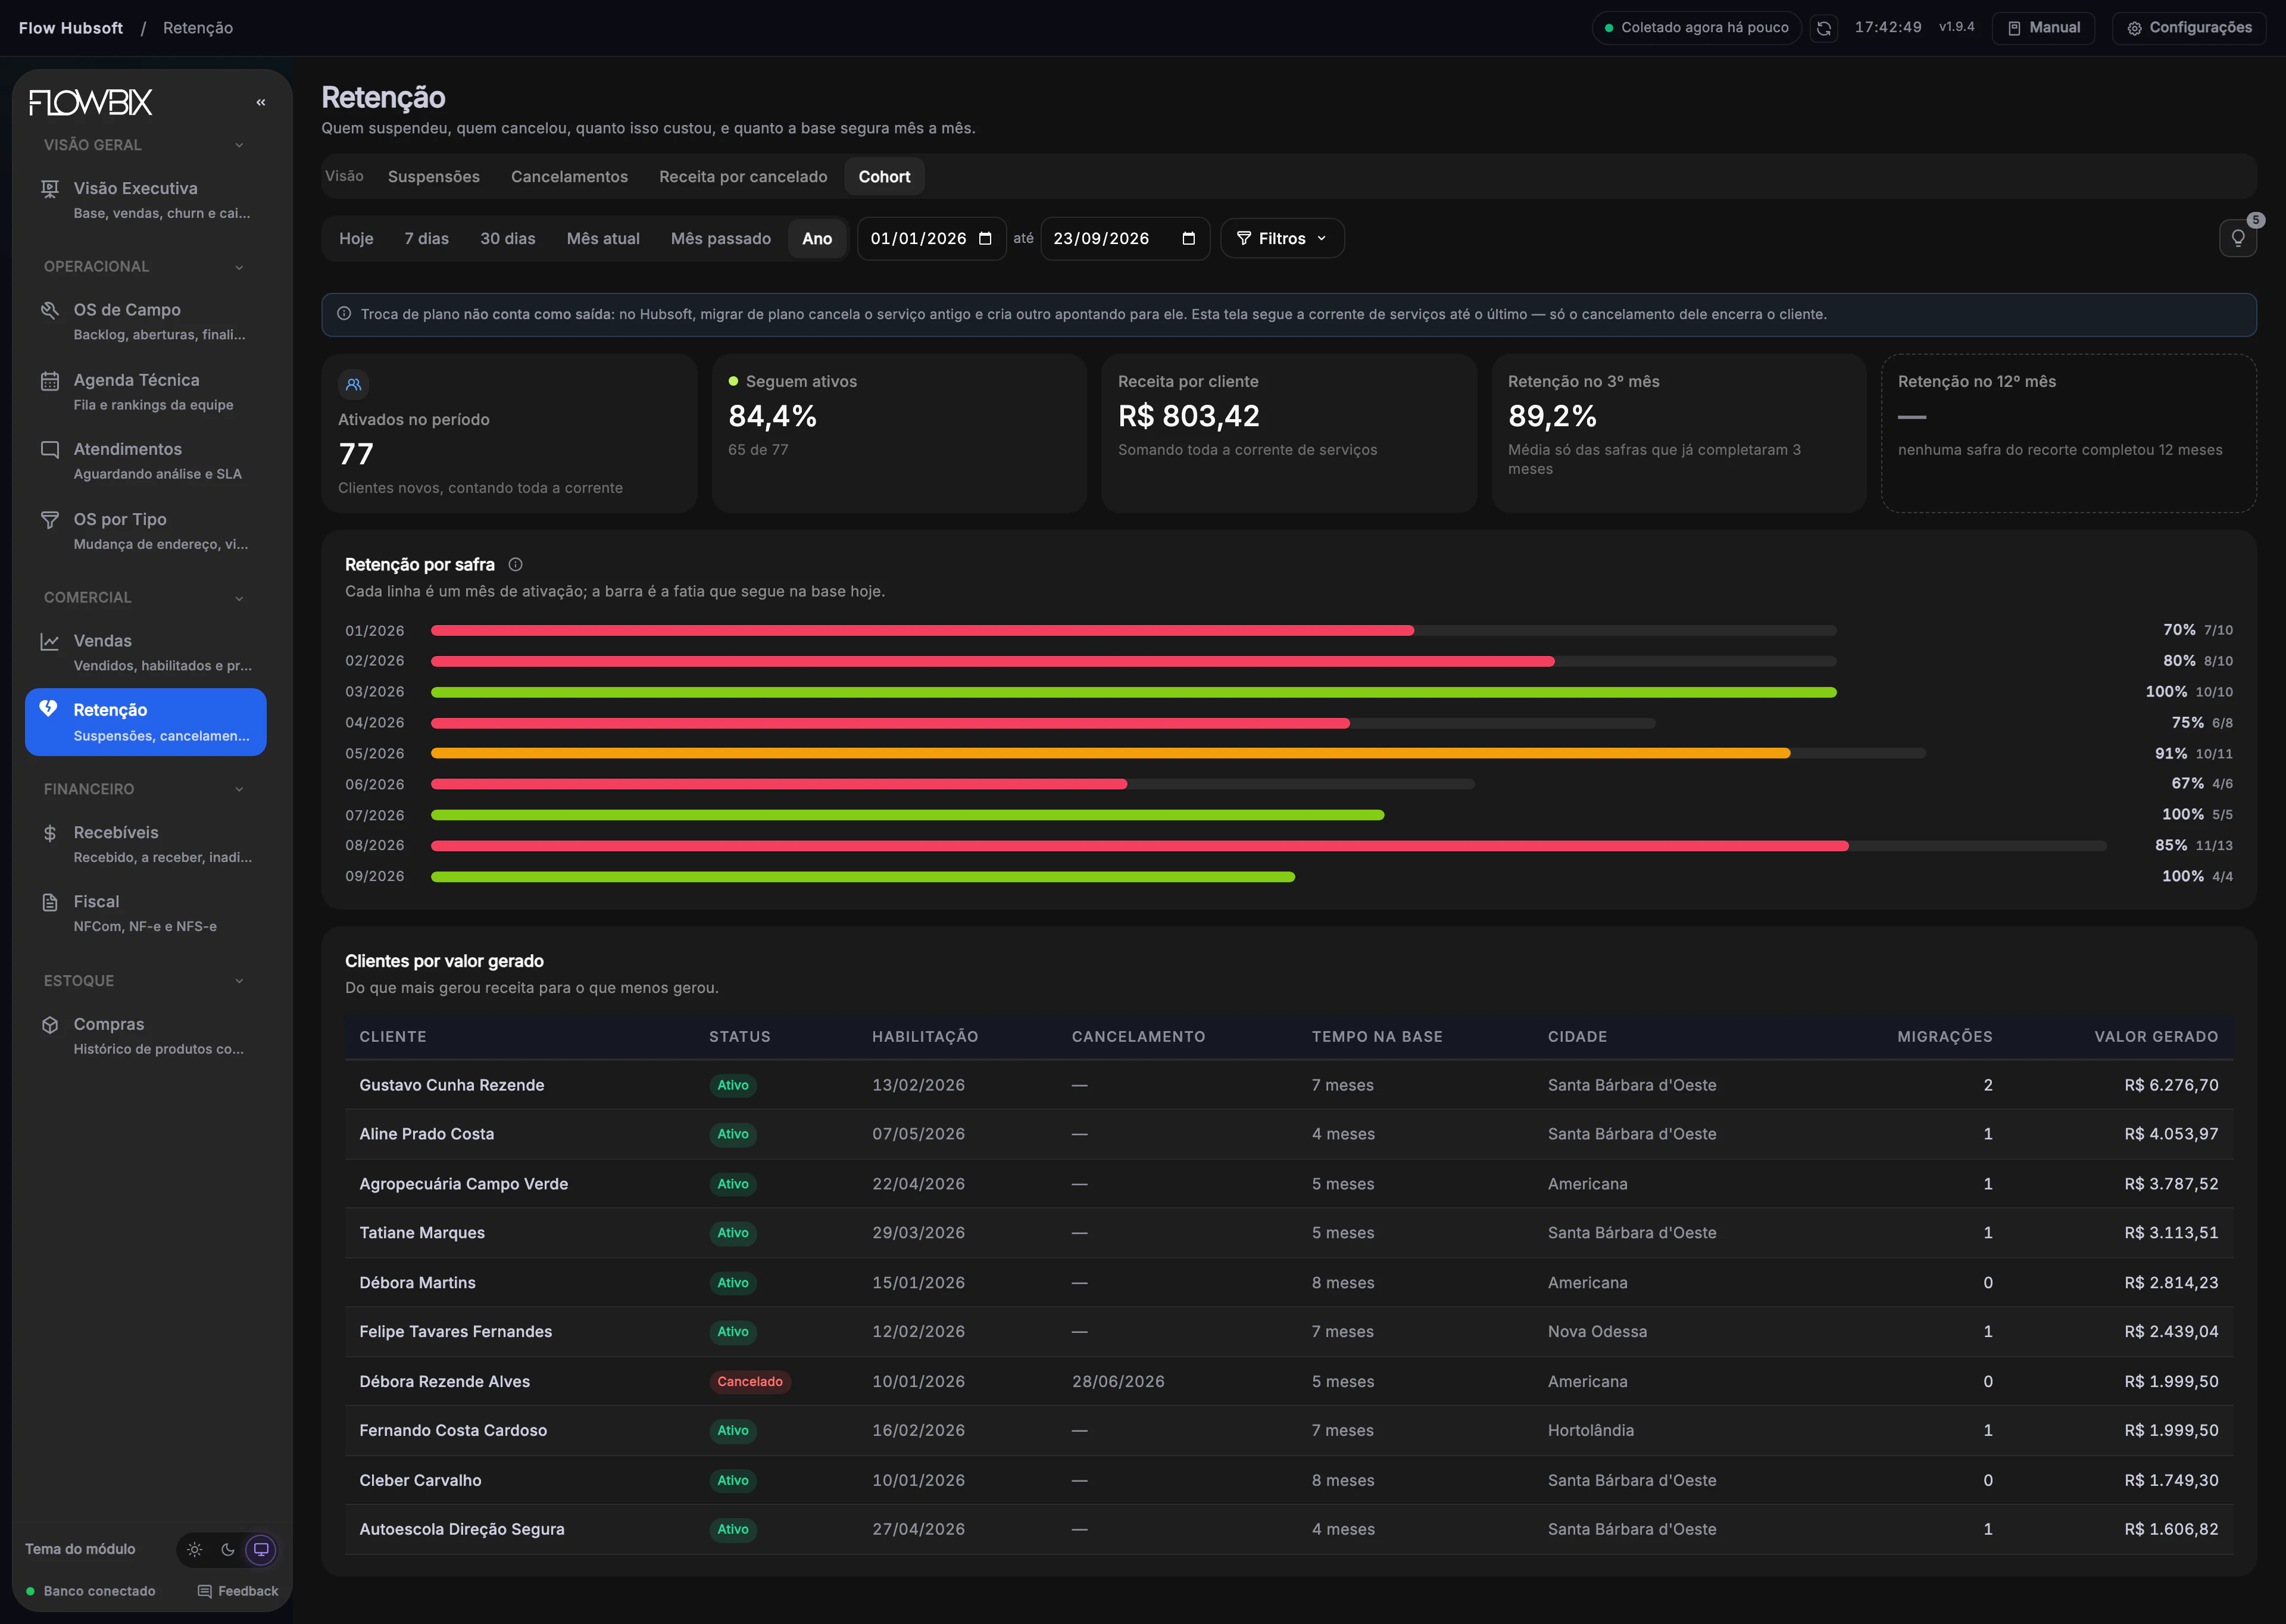Click the 'Retenção no 12º mês' card

tap(2069, 433)
